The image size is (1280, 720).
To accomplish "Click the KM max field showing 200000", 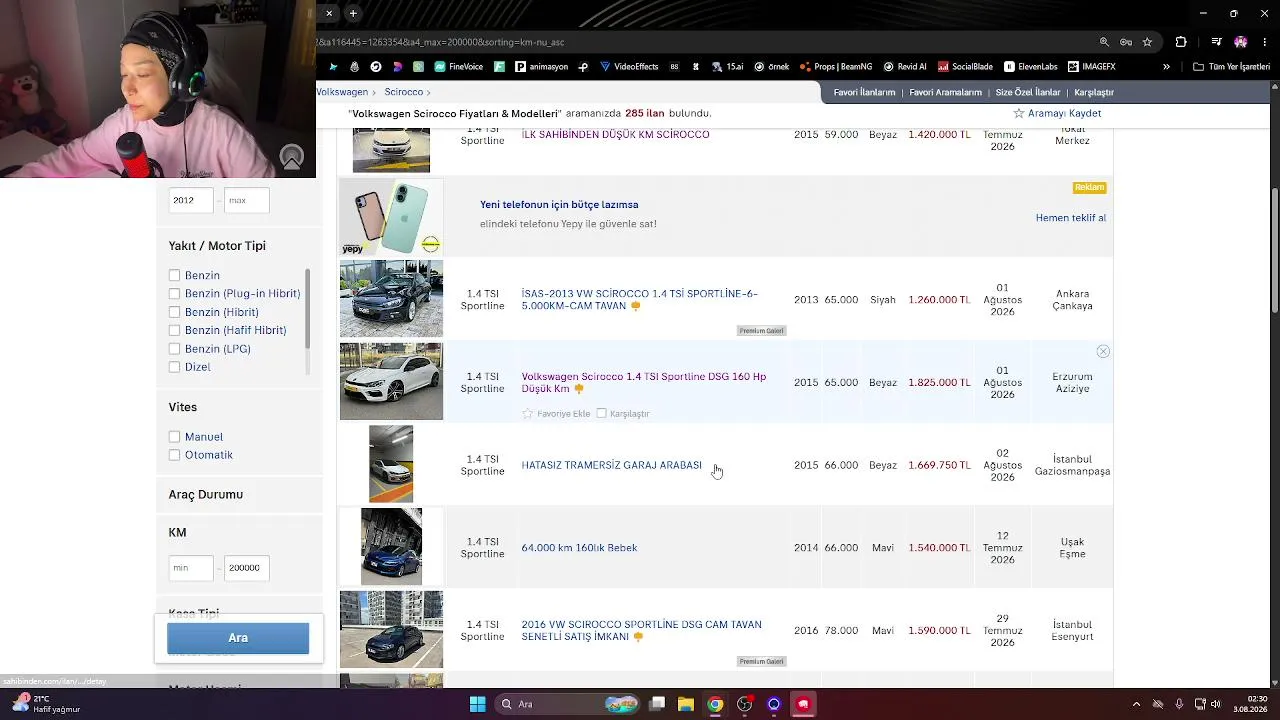I will pyautogui.click(x=246, y=568).
